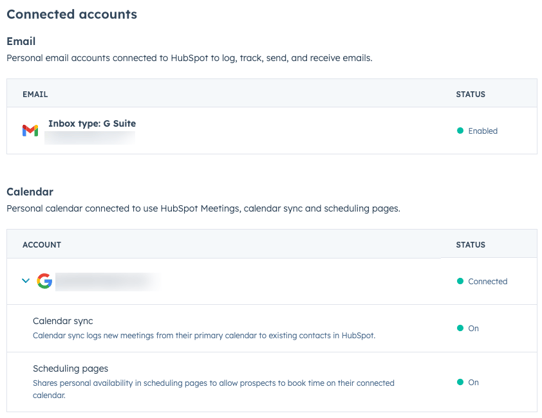The image size is (542, 418).
Task: Click 'On' status text for Calendar sync
Action: (x=474, y=328)
